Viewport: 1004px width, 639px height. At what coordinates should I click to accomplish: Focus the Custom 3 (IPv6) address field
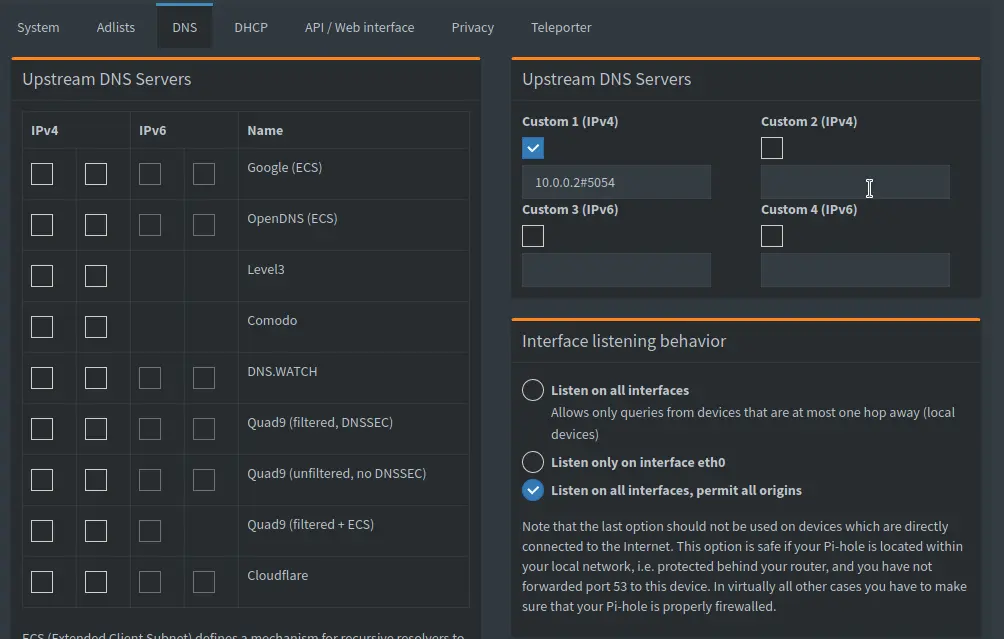(616, 270)
